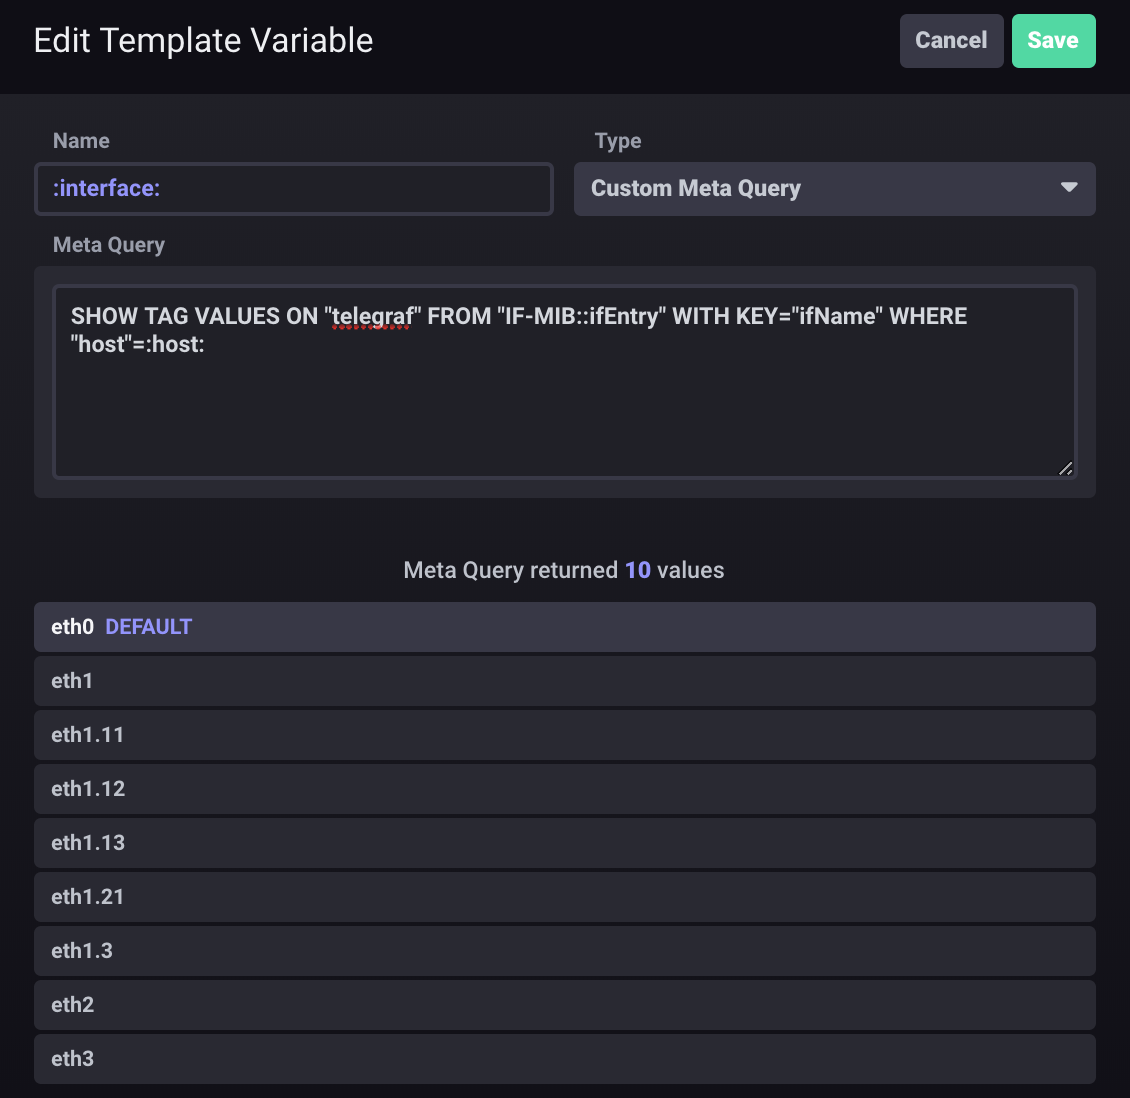Viewport: 1130px width, 1098px height.
Task: Click the Cancel button
Action: 951,40
